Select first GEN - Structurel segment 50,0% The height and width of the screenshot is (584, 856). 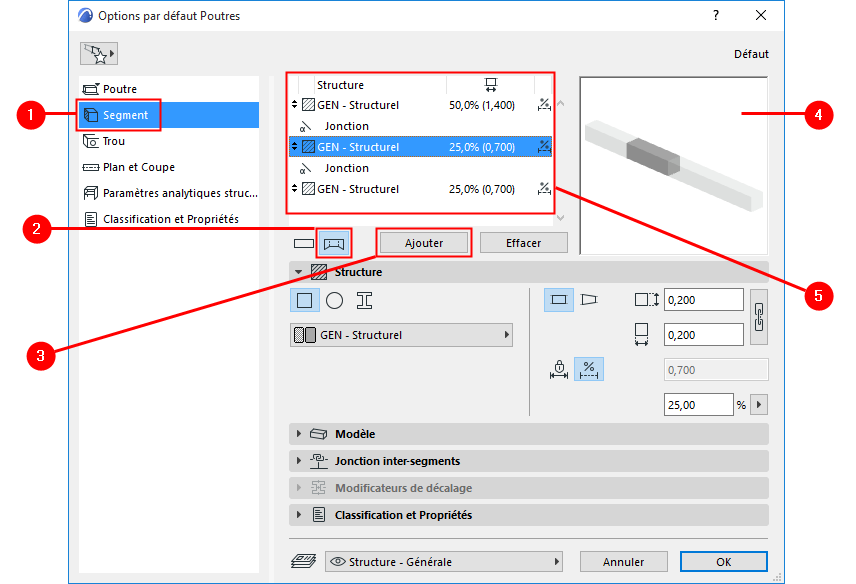(x=420, y=105)
